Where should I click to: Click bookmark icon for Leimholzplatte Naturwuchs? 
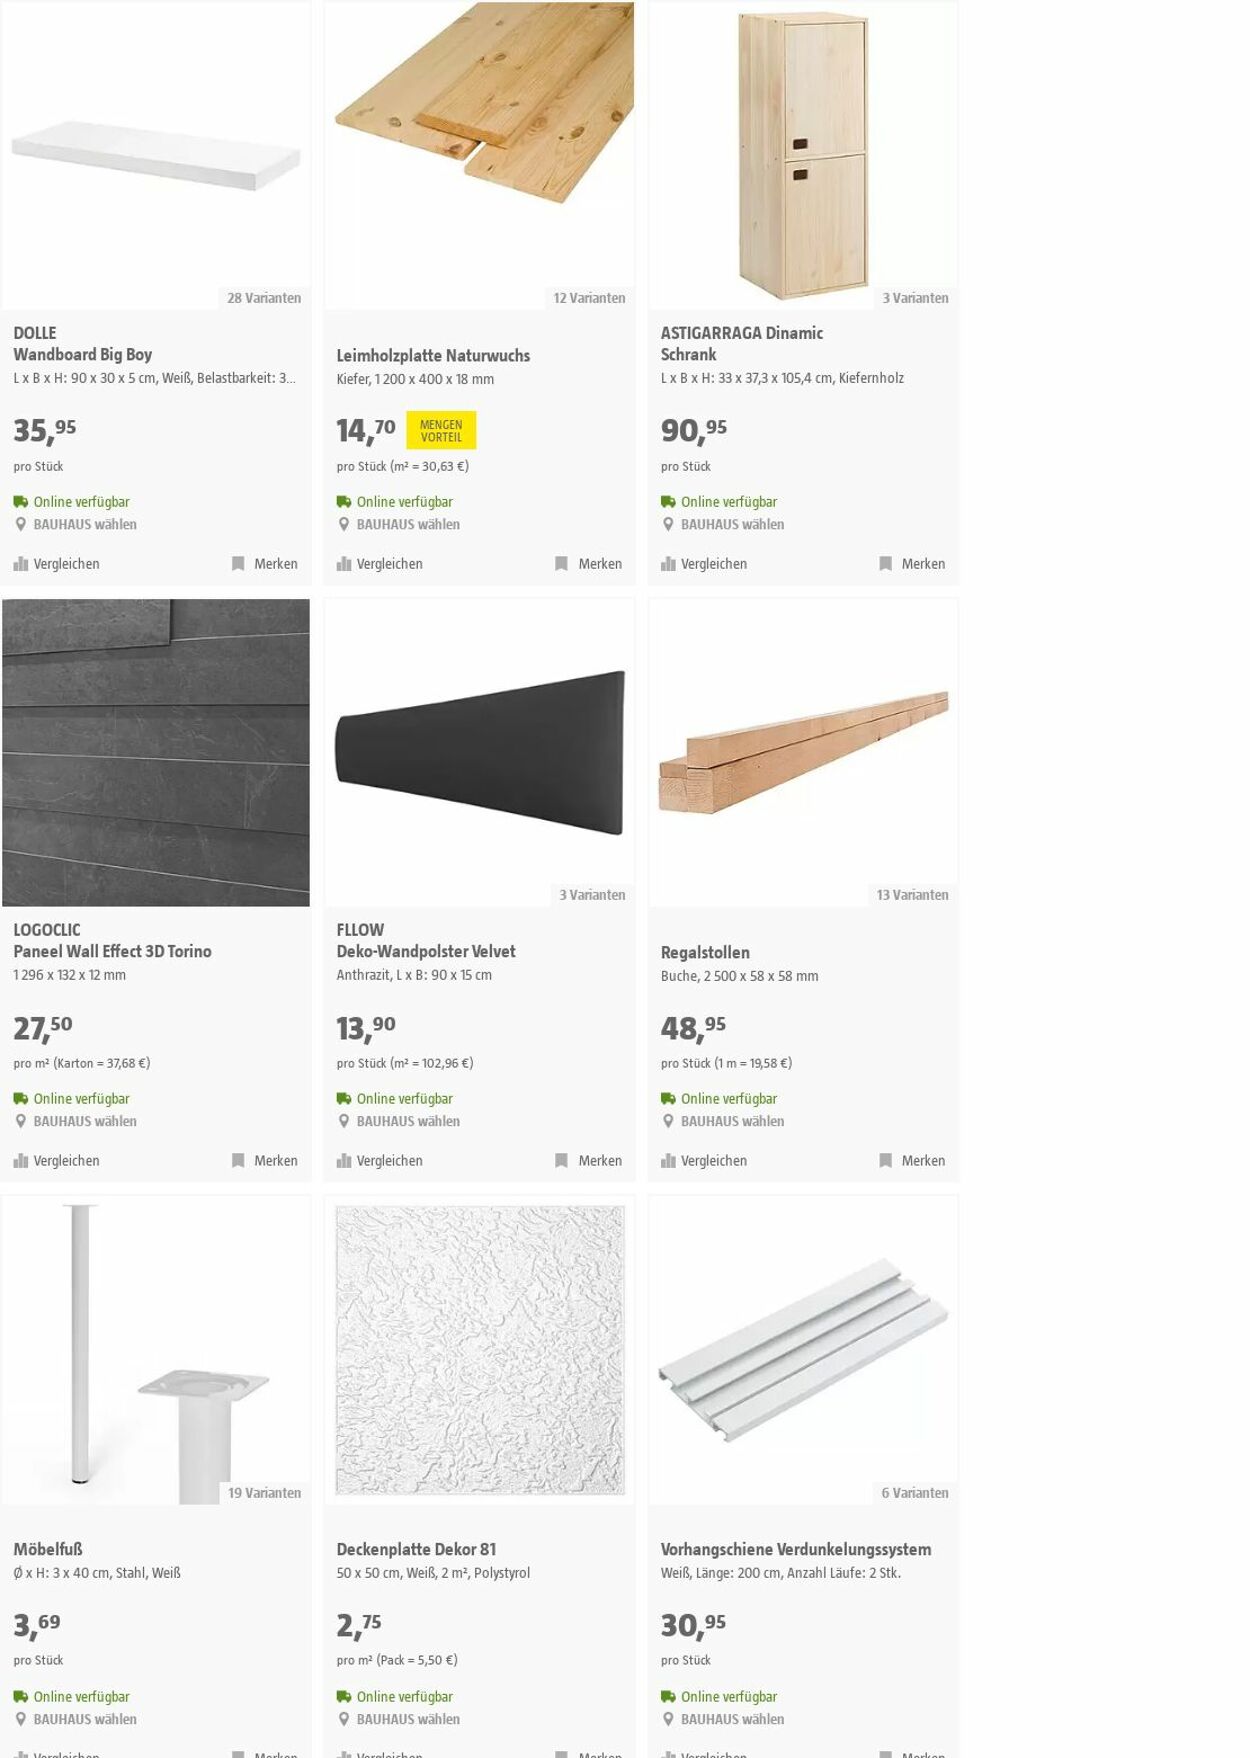pos(562,564)
